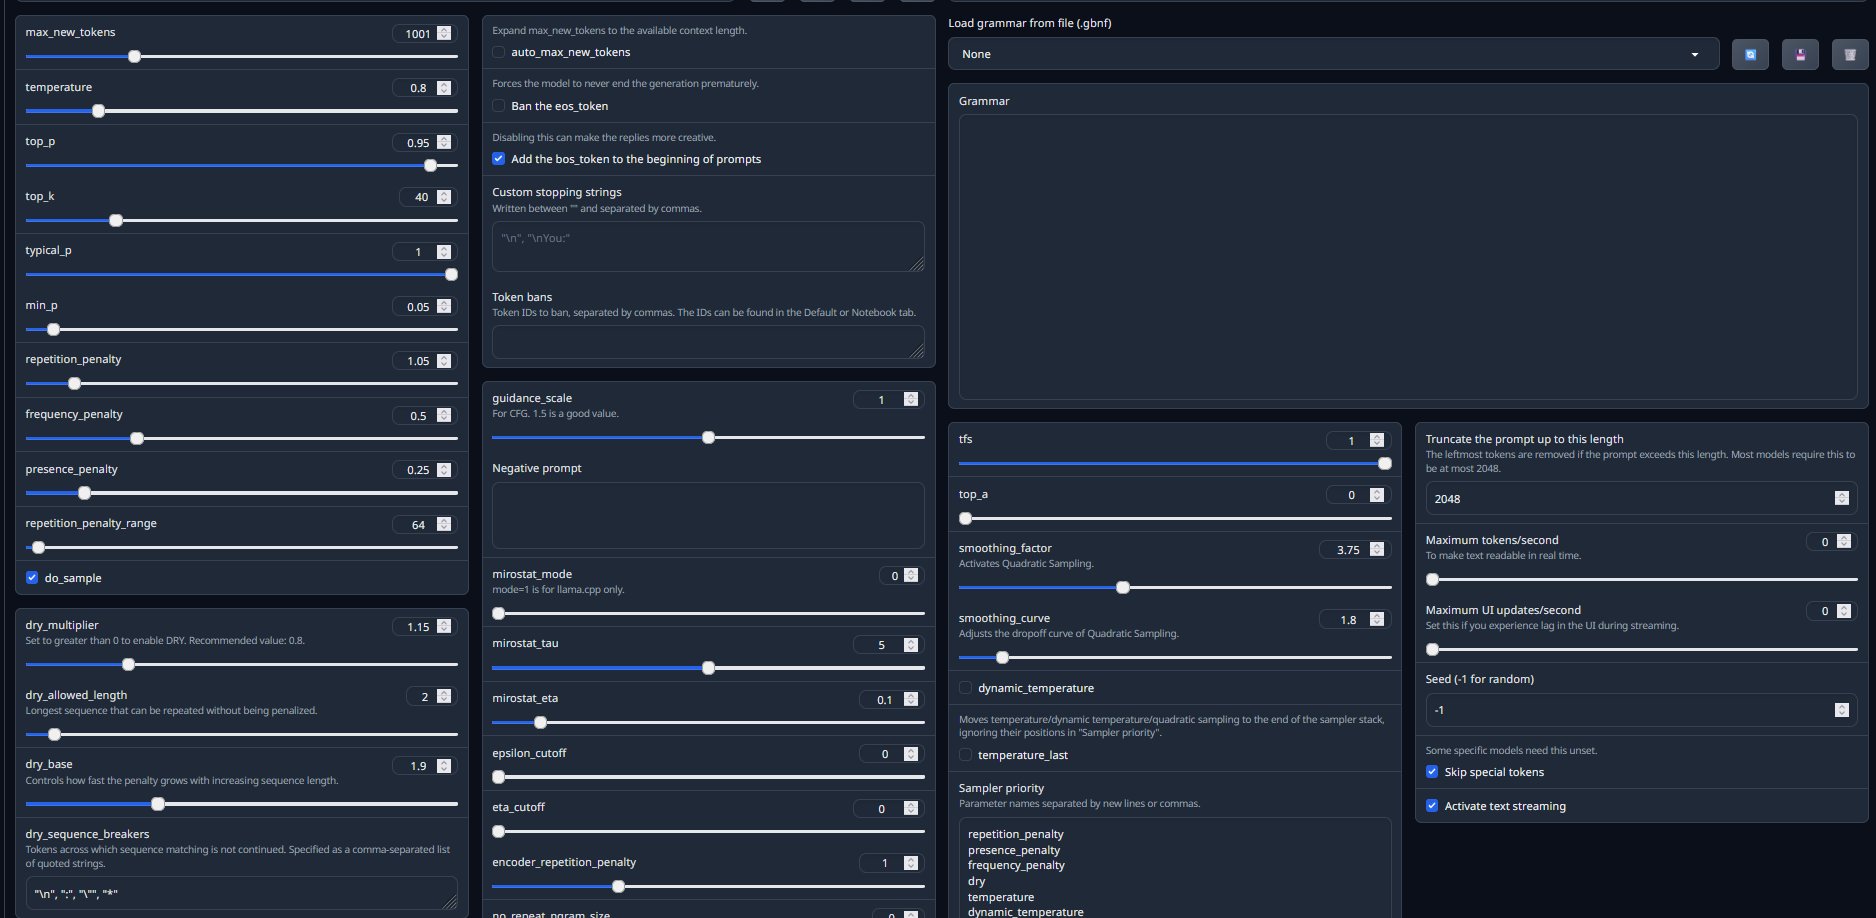Check the temperature_last box
This screenshot has height=918, width=1876.
point(965,755)
